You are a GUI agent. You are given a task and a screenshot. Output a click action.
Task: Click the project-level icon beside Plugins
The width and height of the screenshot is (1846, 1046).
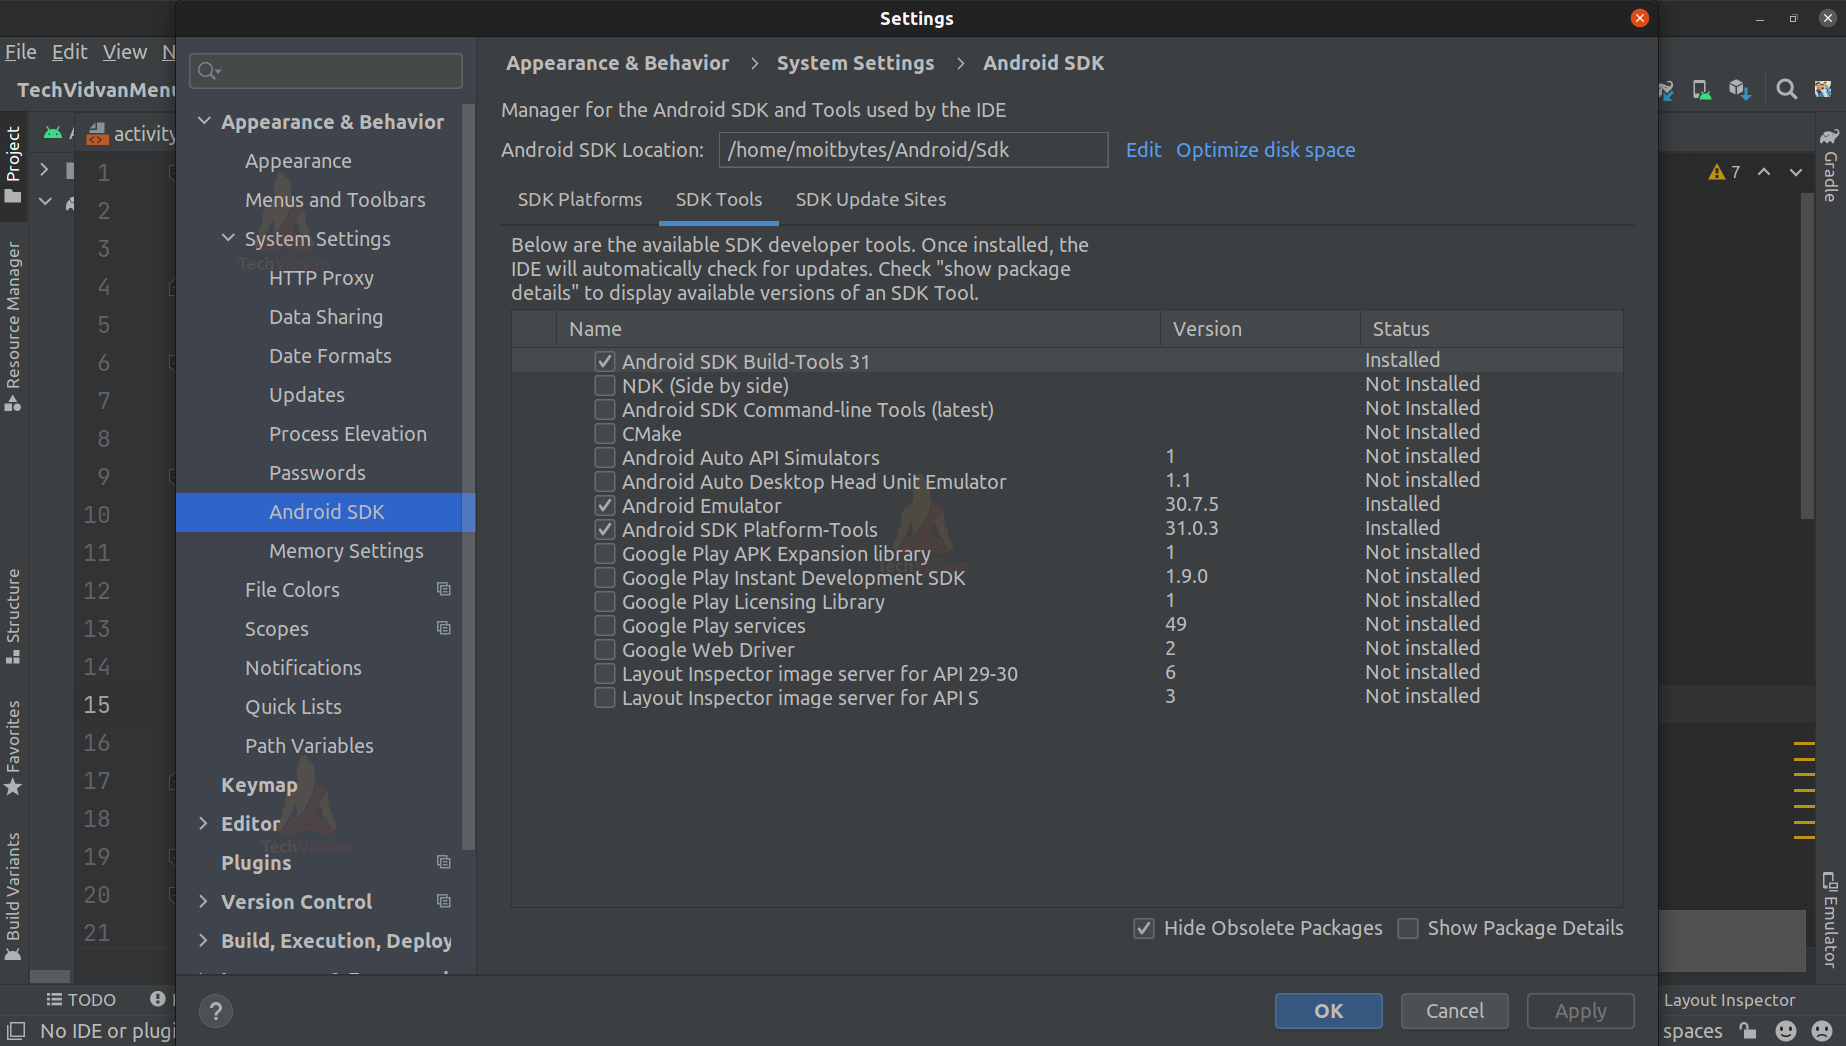tap(444, 862)
